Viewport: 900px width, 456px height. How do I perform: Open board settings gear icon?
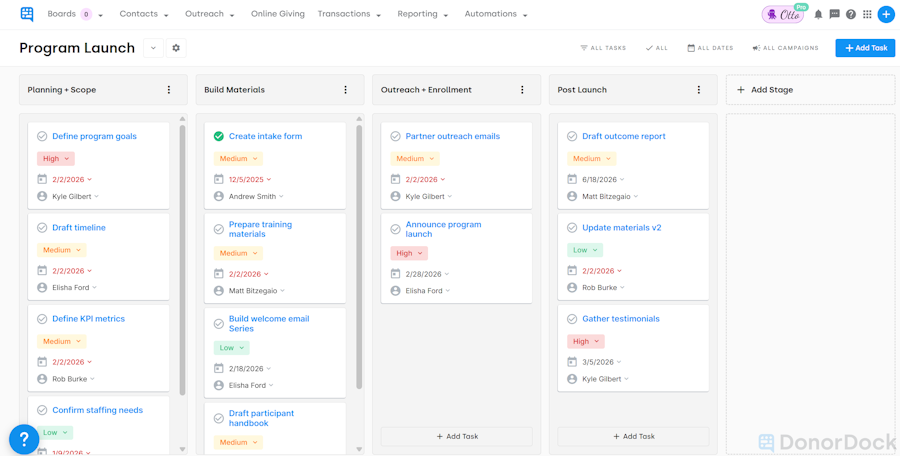pos(176,48)
